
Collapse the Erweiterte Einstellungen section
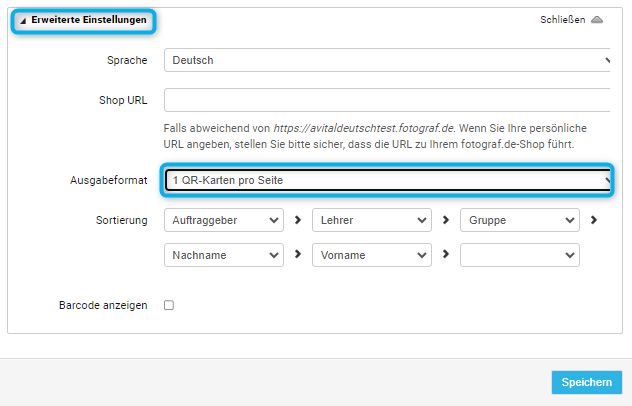pyautogui.click(x=84, y=20)
